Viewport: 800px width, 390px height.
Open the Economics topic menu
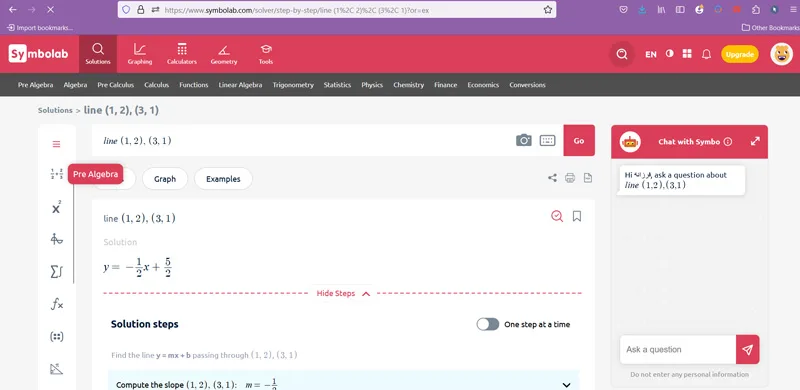click(483, 85)
